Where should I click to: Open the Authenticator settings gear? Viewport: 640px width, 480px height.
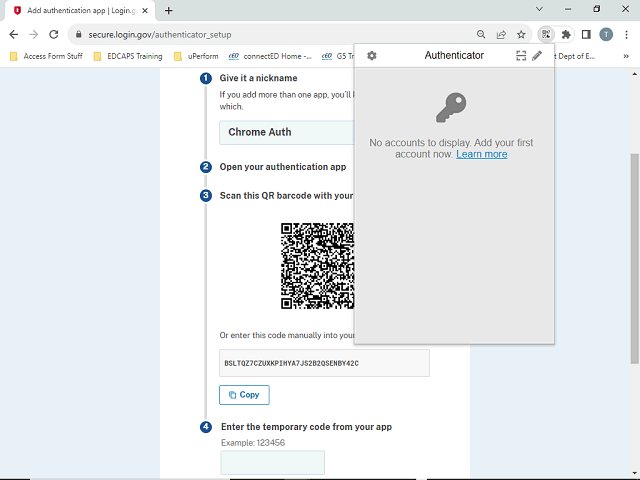(371, 56)
